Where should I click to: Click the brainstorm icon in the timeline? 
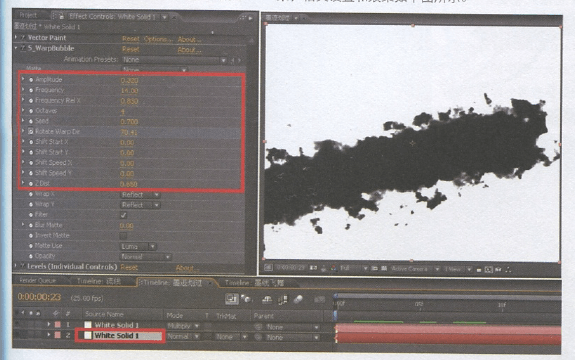[x=319, y=300]
